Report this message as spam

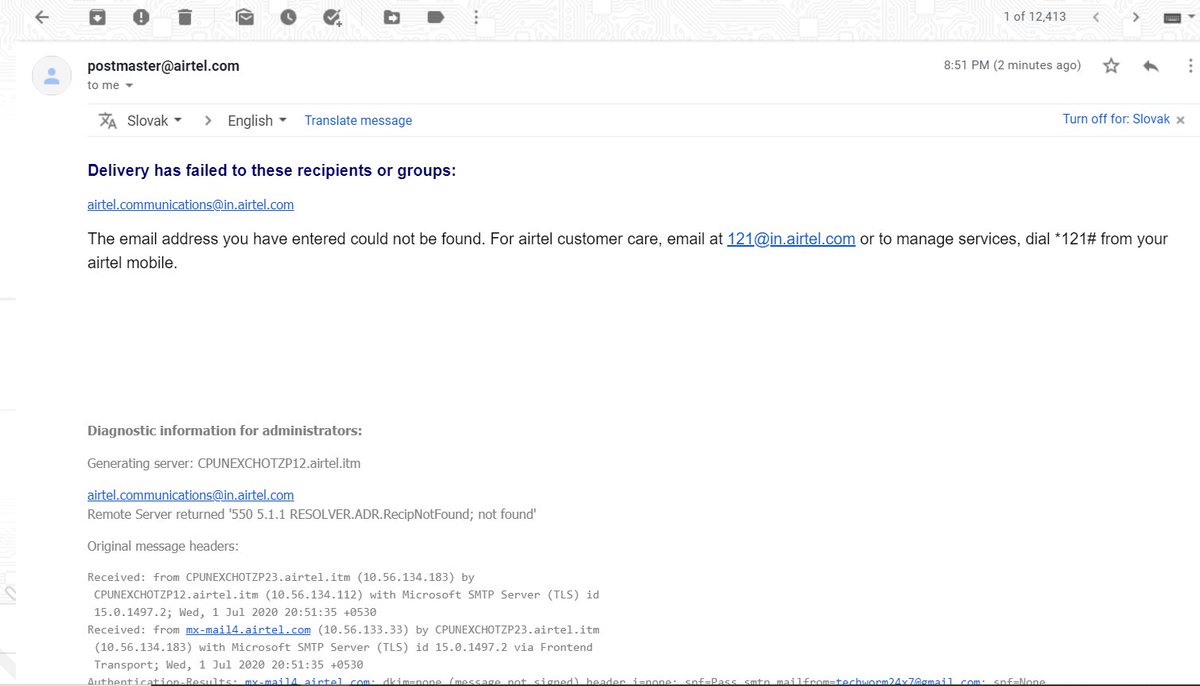[x=141, y=17]
